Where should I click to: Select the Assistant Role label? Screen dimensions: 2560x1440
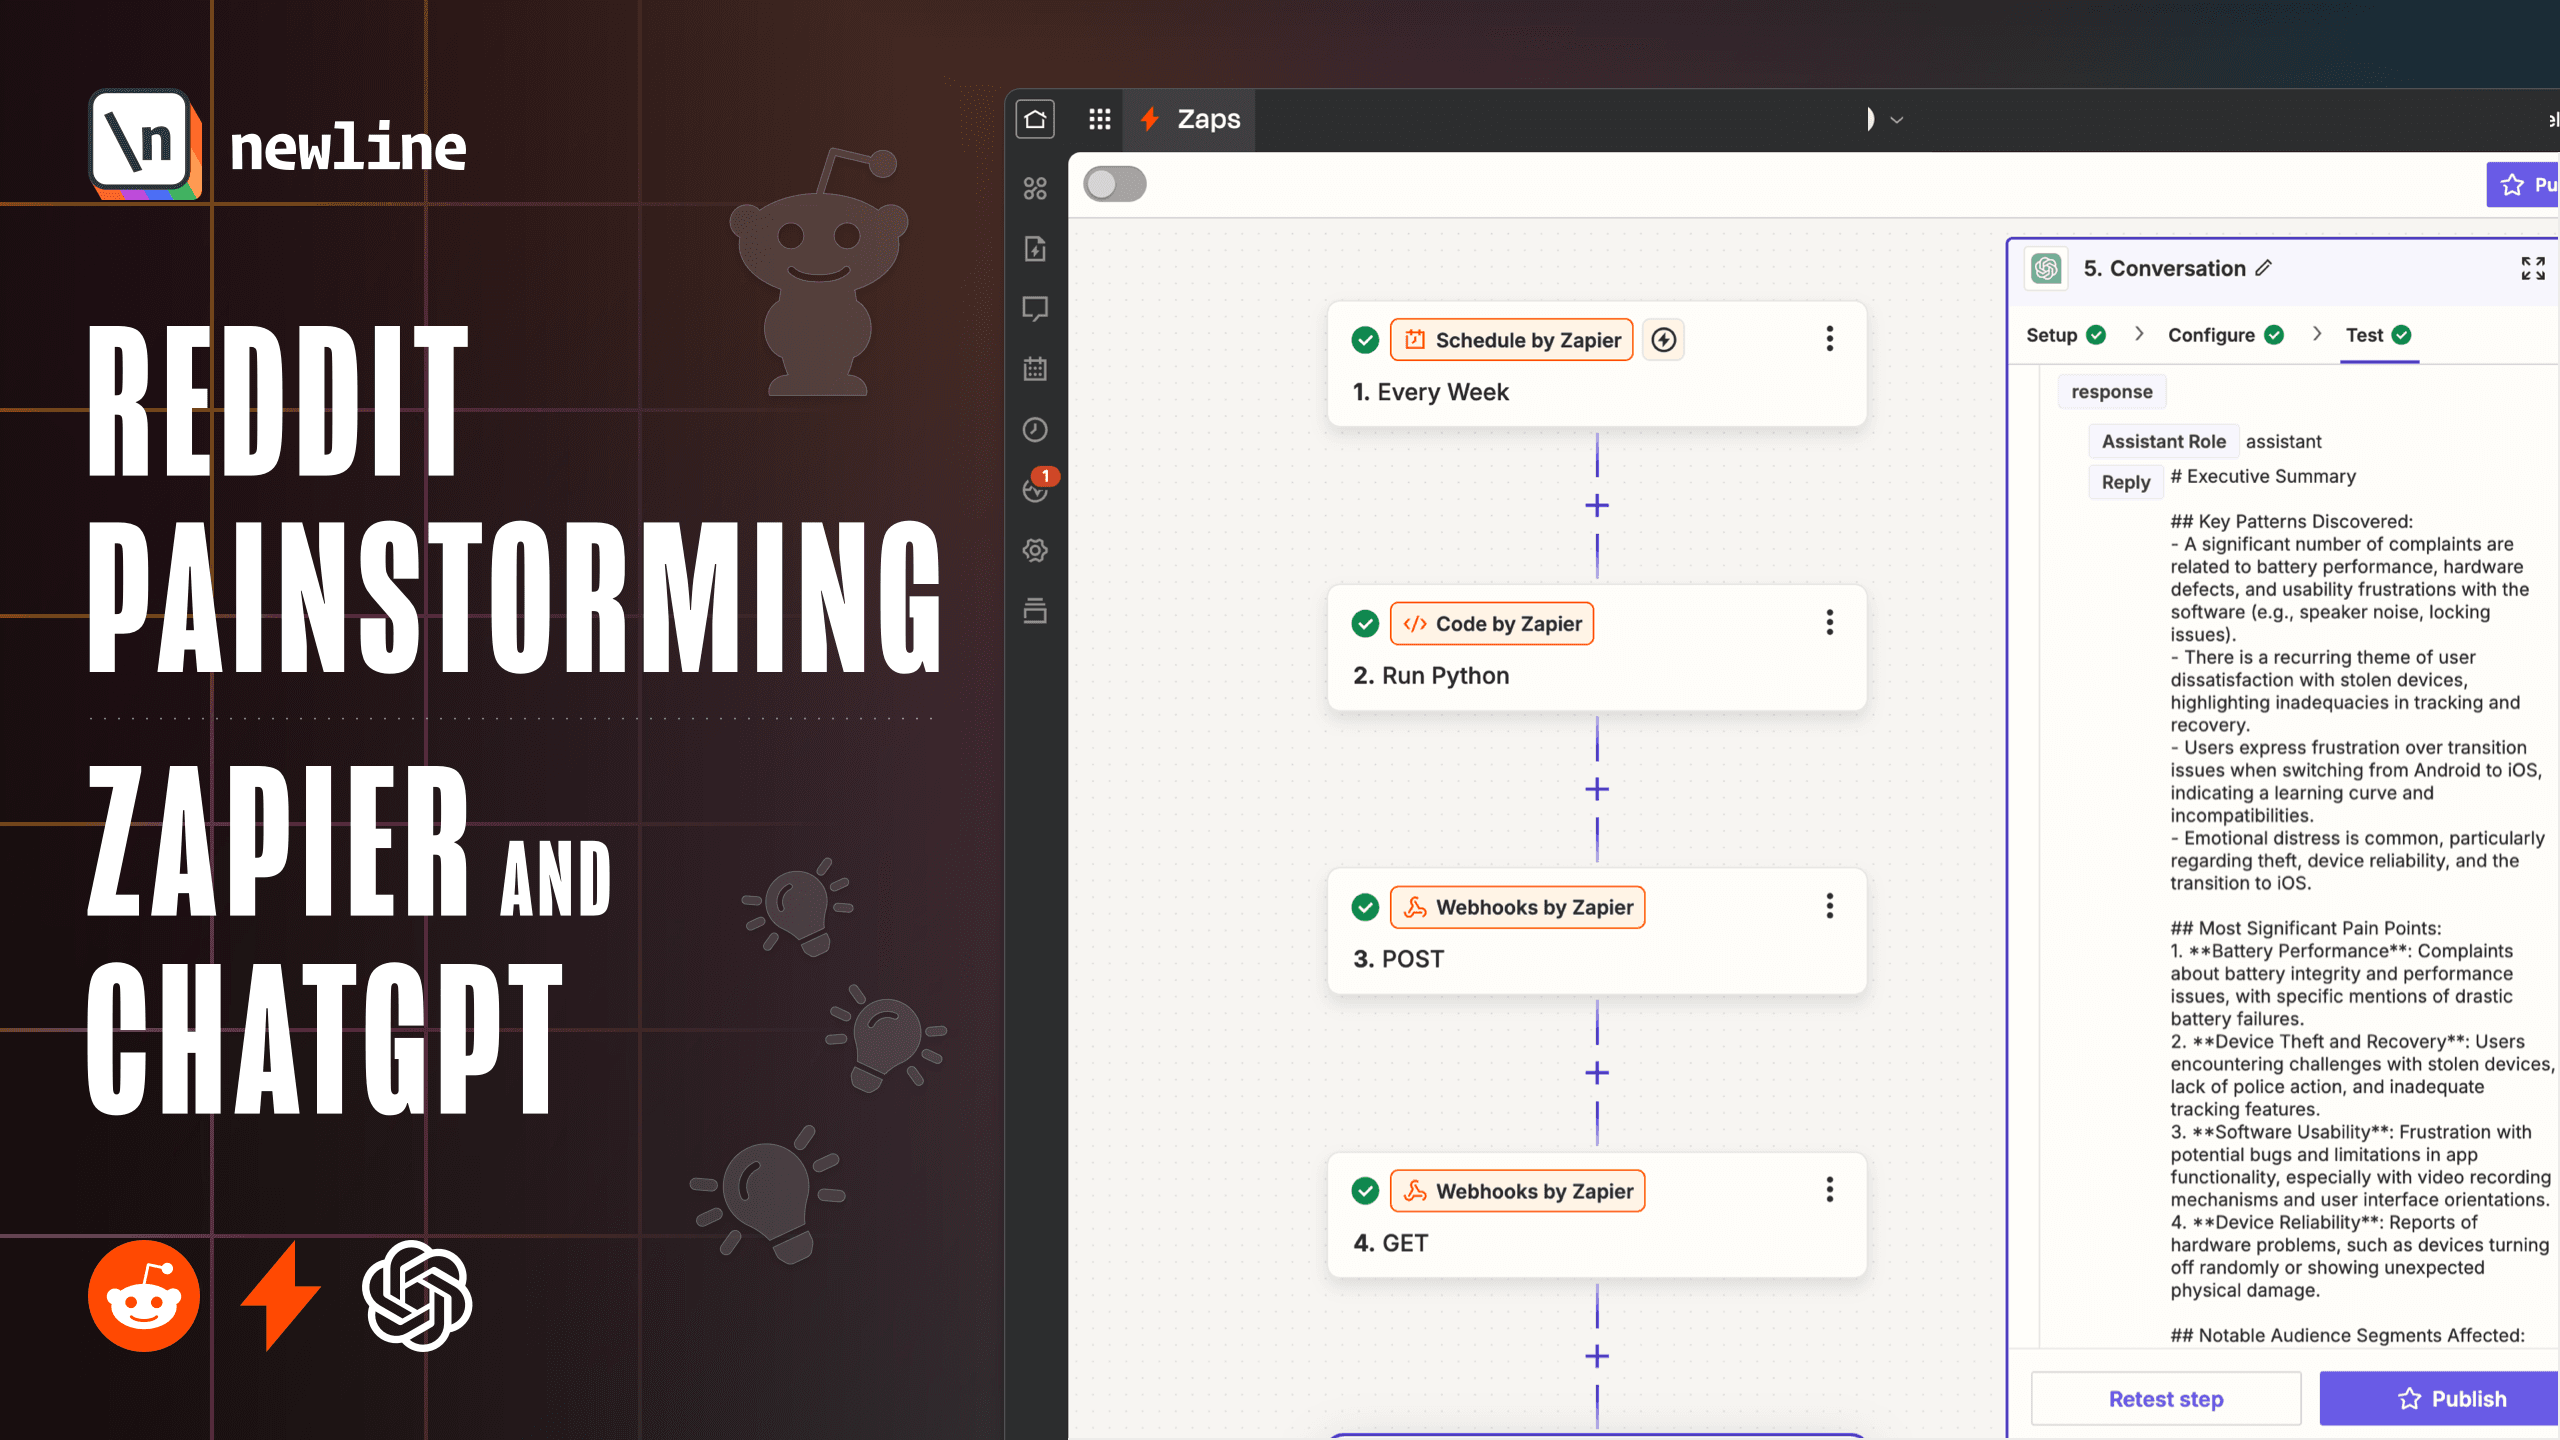(2164, 442)
